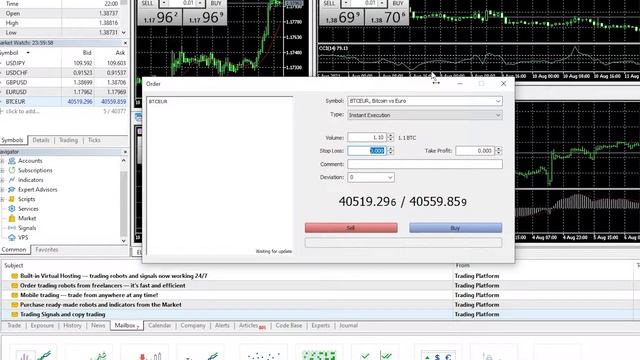Expand the Expert Advisors tree node
640x360 pixels.
point(2,189)
